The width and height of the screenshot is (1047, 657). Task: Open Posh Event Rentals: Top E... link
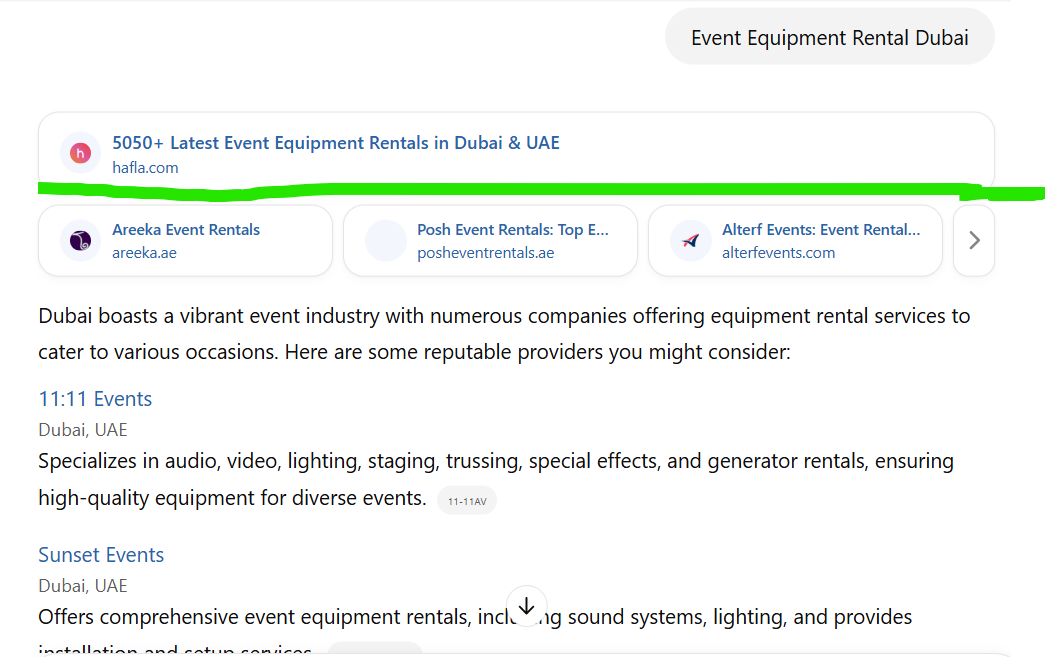[x=513, y=230]
